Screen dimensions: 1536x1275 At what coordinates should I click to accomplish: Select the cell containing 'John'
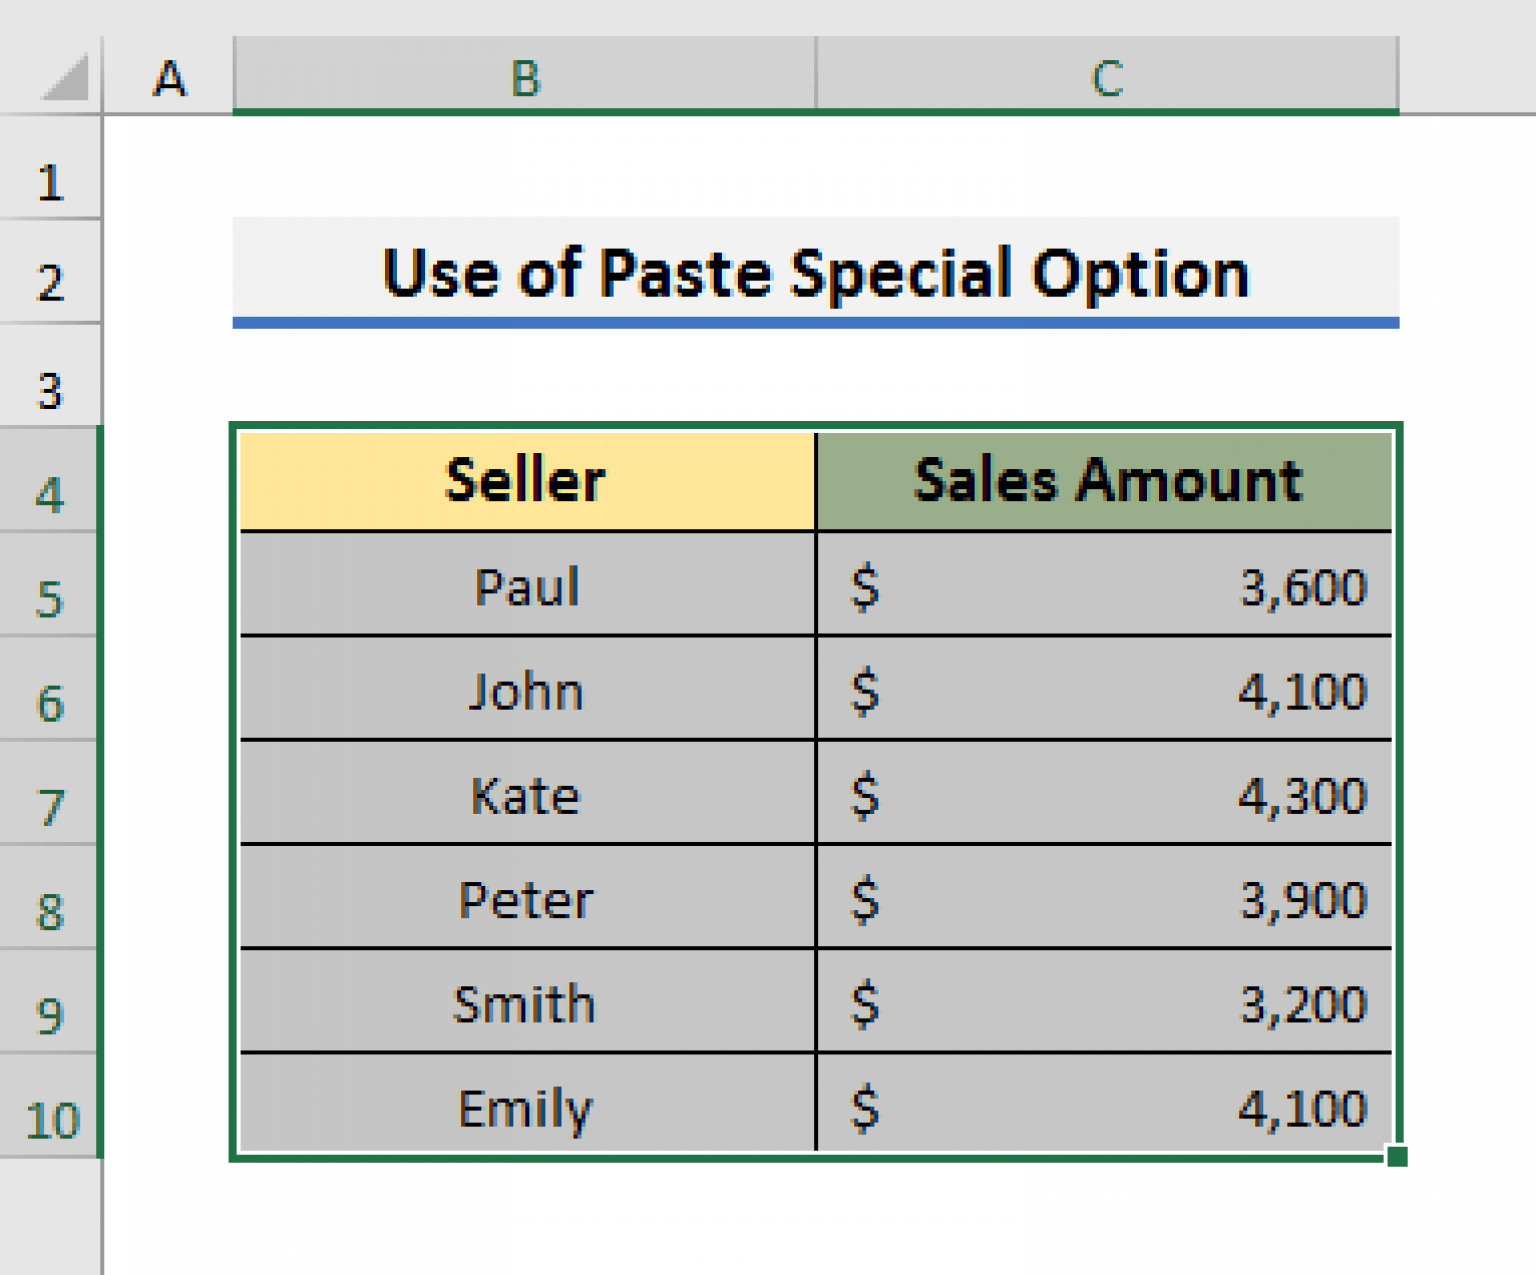pyautogui.click(x=524, y=690)
